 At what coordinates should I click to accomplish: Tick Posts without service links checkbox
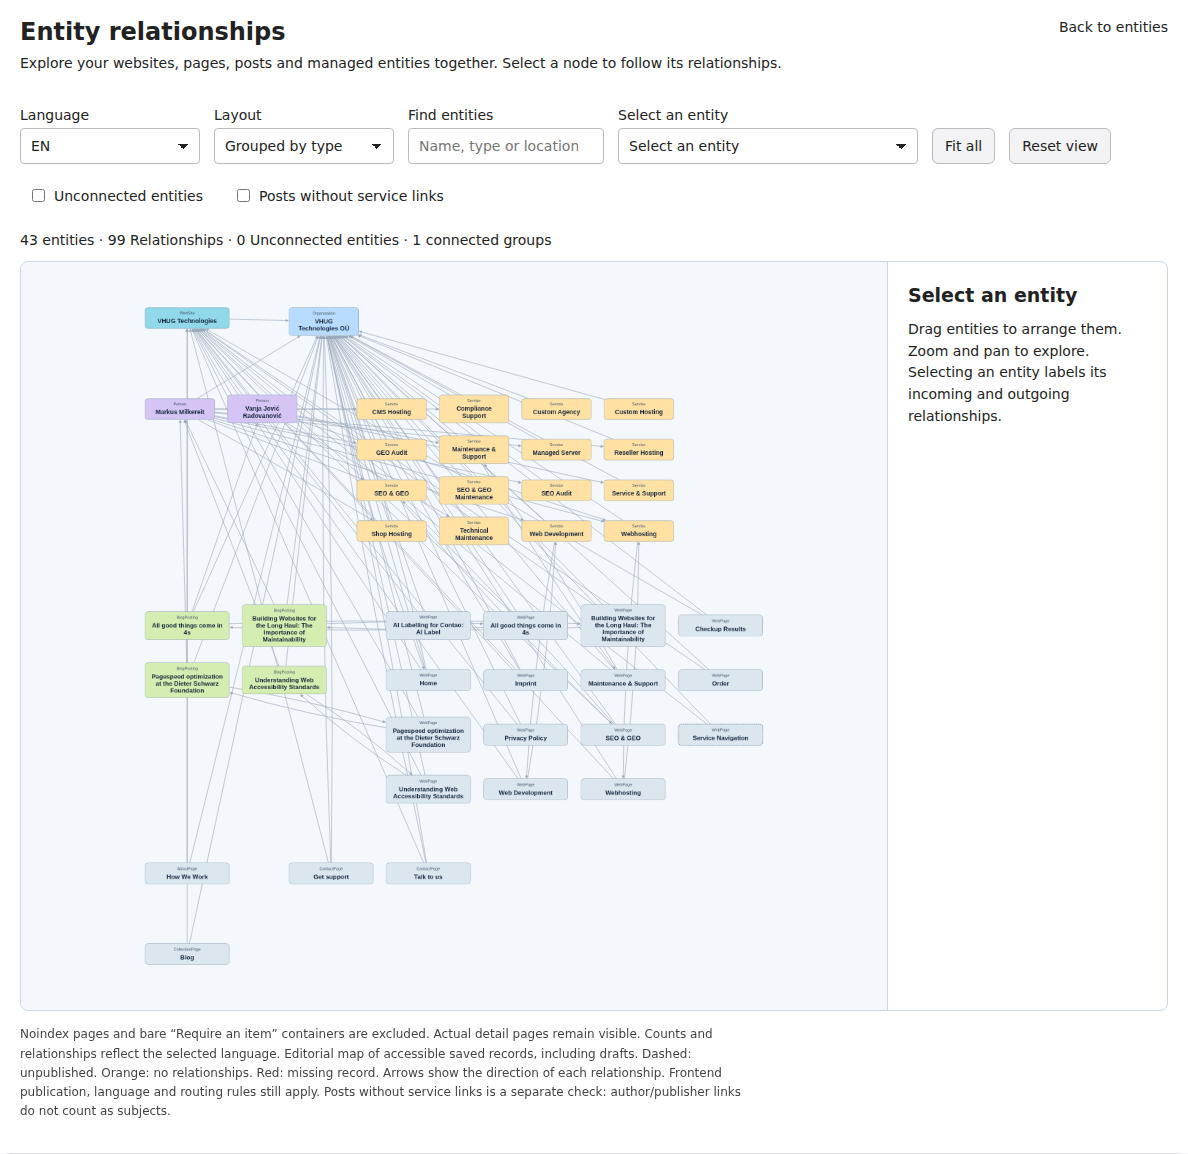point(243,195)
